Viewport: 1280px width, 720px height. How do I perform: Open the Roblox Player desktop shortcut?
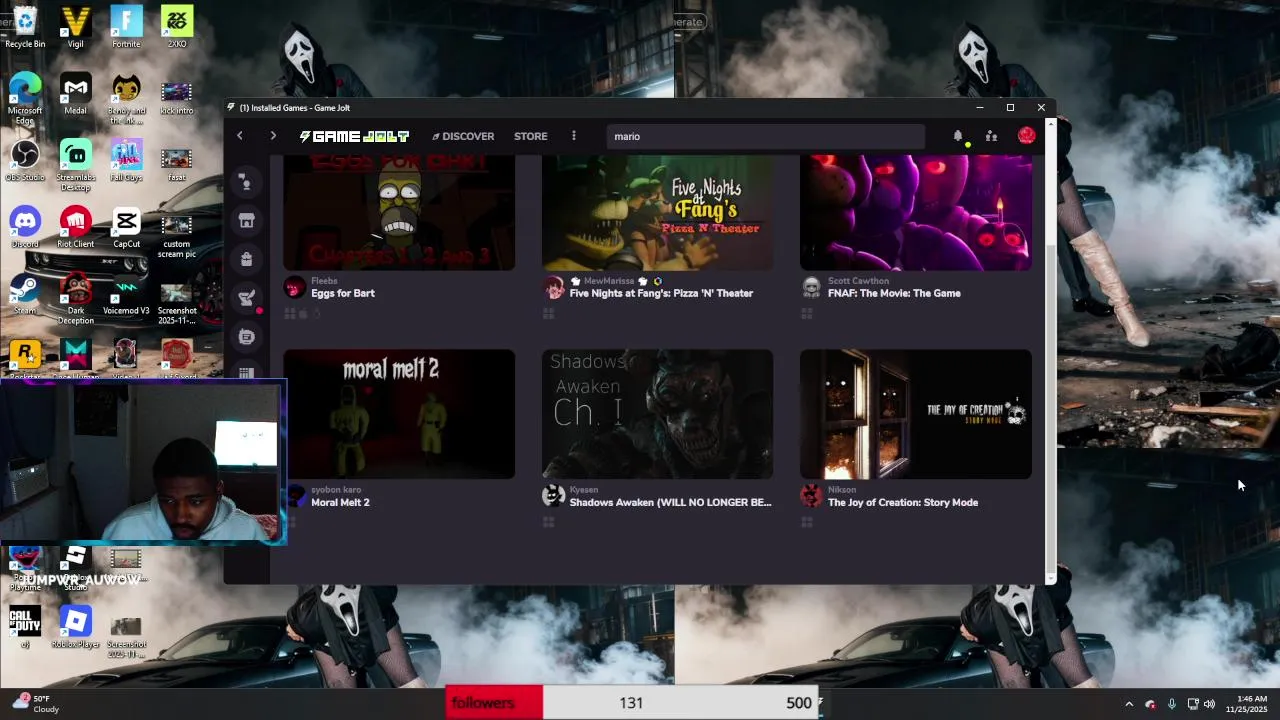(x=75, y=628)
